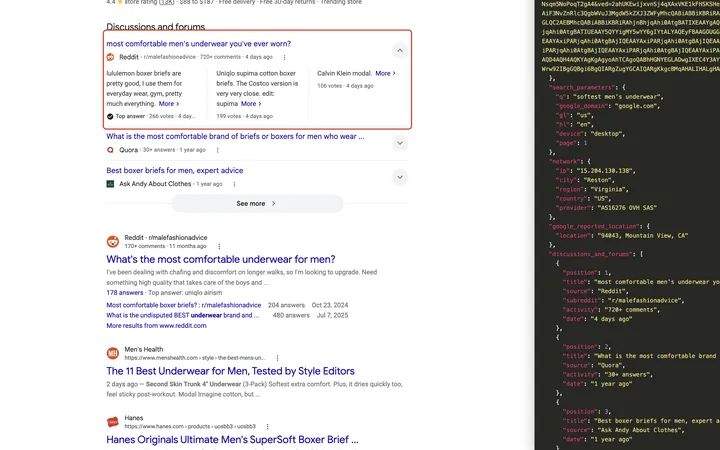Click the "search_parameters" JSON key
Screen dimensions: 720x450
(x=582, y=87)
